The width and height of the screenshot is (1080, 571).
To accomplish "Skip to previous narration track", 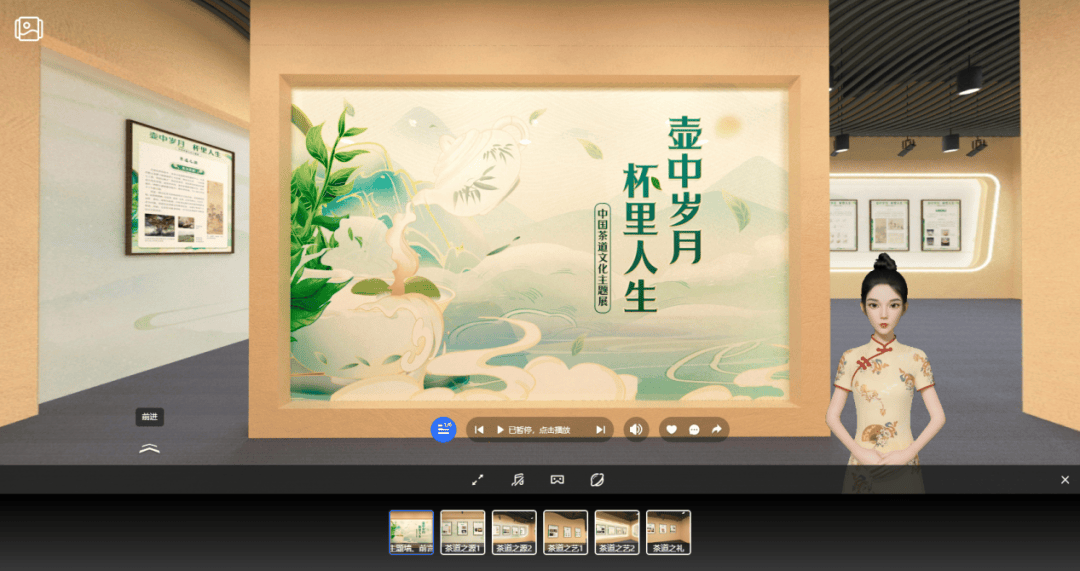I will click(x=479, y=429).
